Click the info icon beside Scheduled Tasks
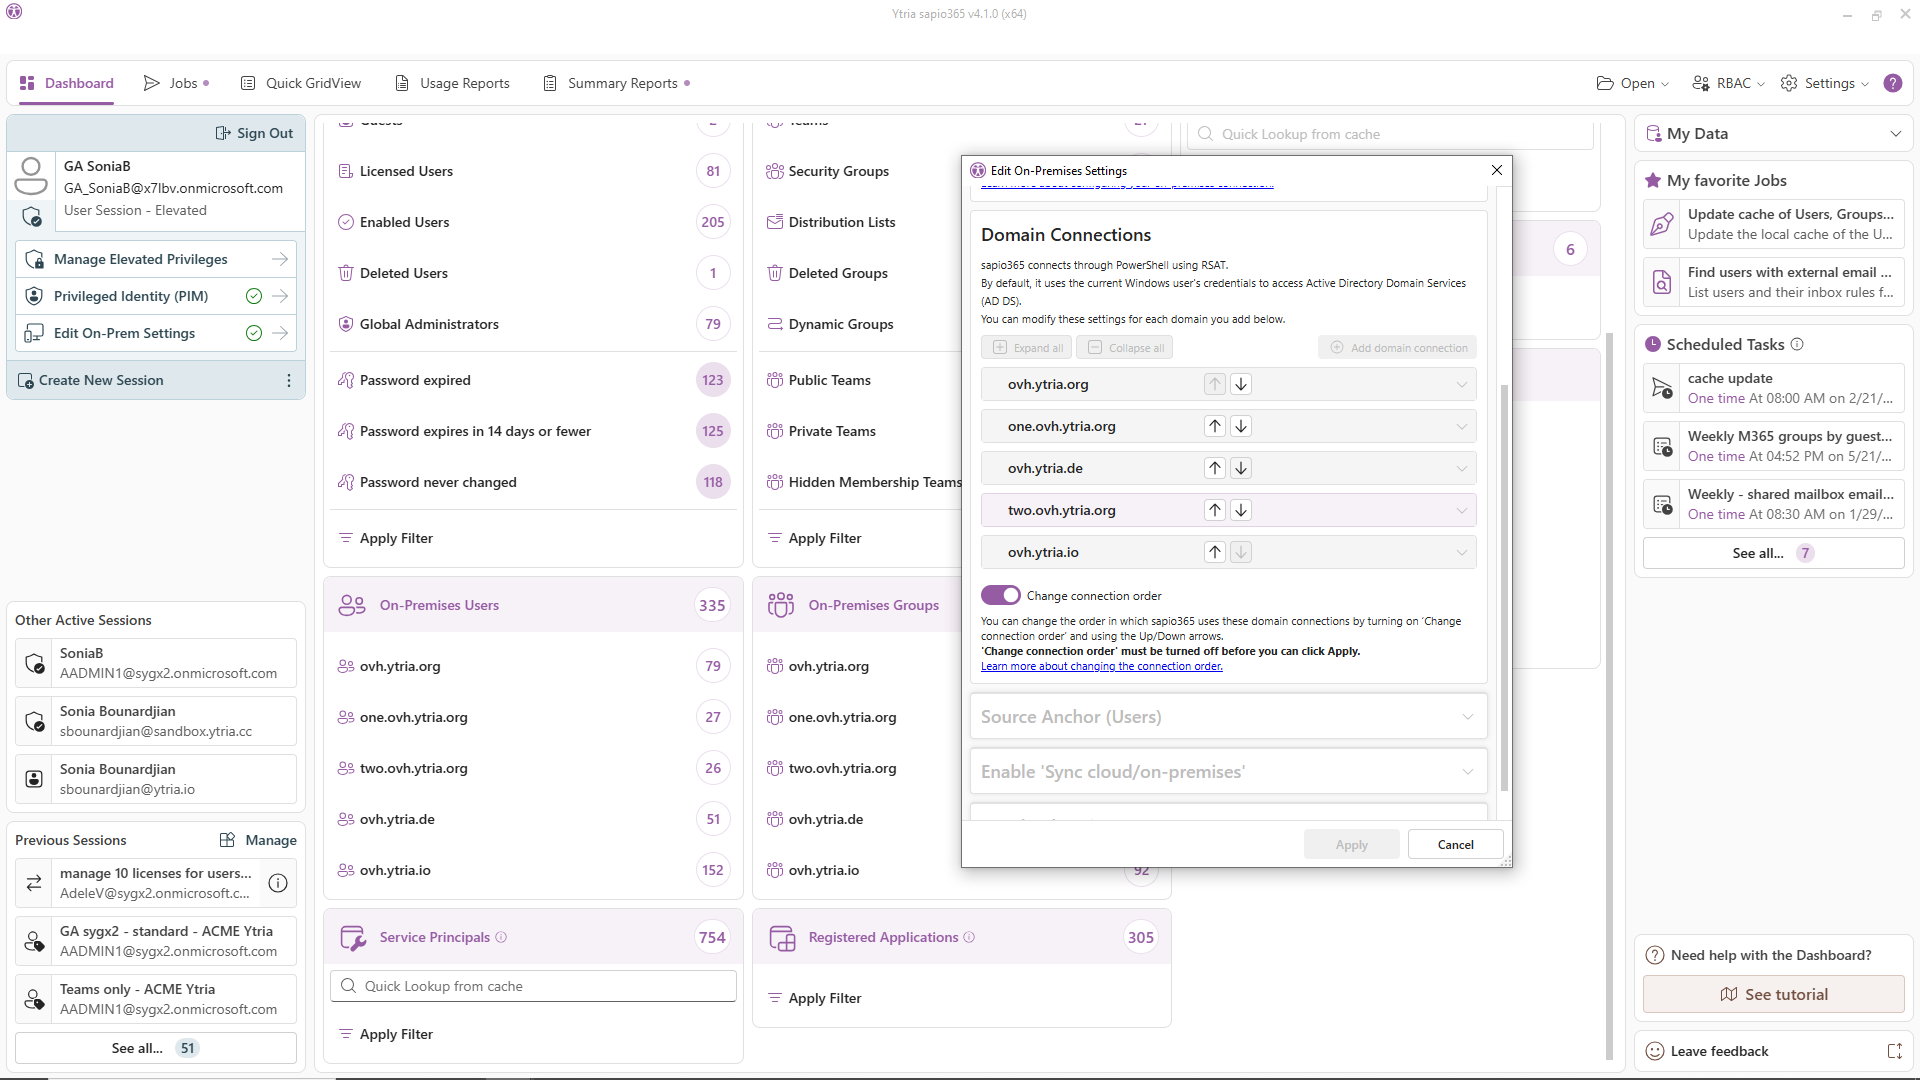 click(1797, 344)
